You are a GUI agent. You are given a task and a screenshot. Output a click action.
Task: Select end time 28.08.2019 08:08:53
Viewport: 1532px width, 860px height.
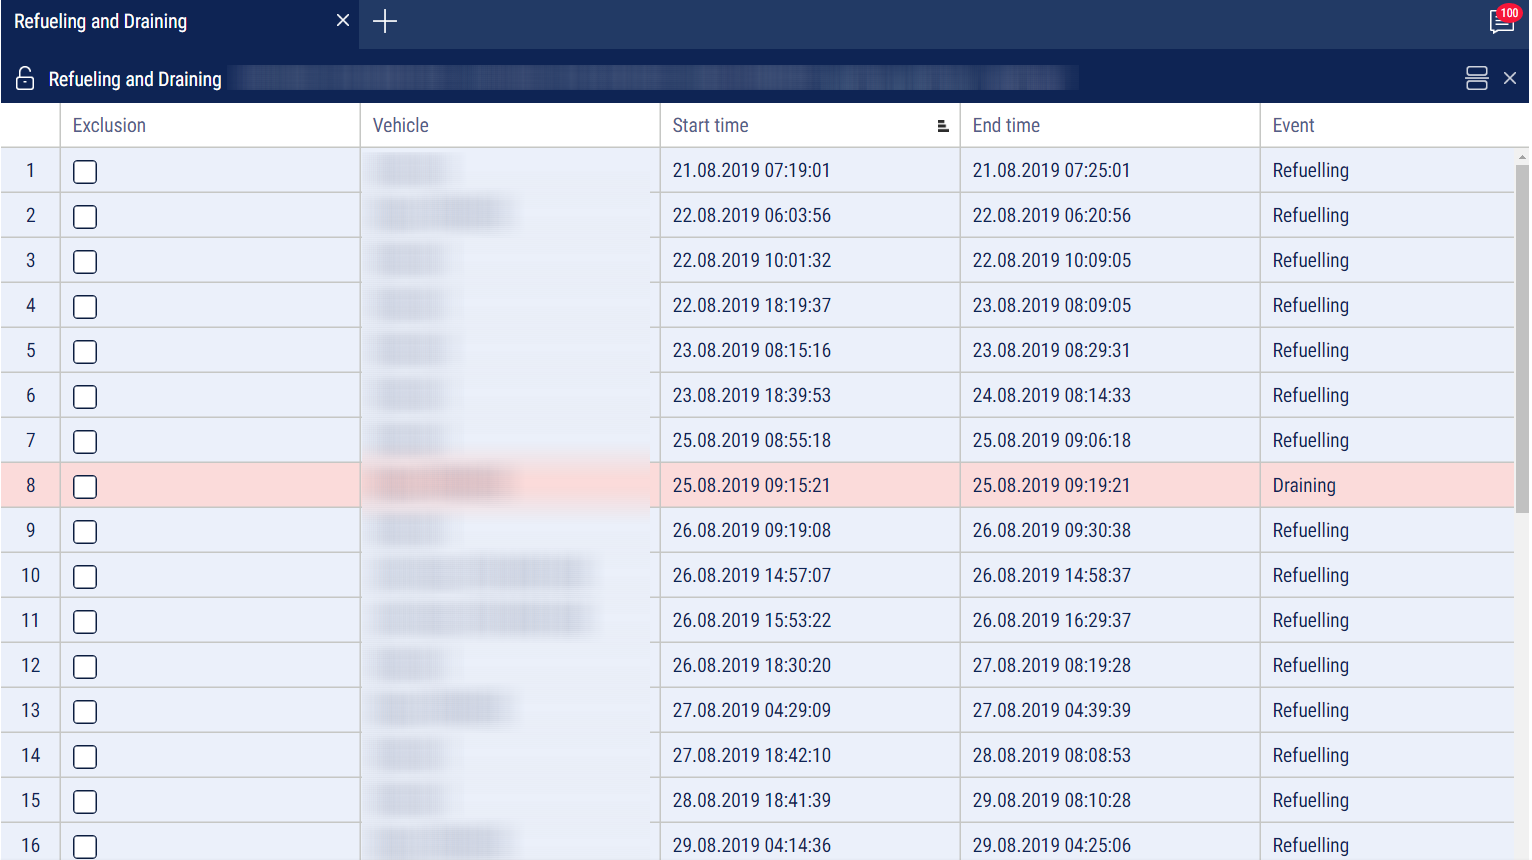pyautogui.click(x=1052, y=755)
